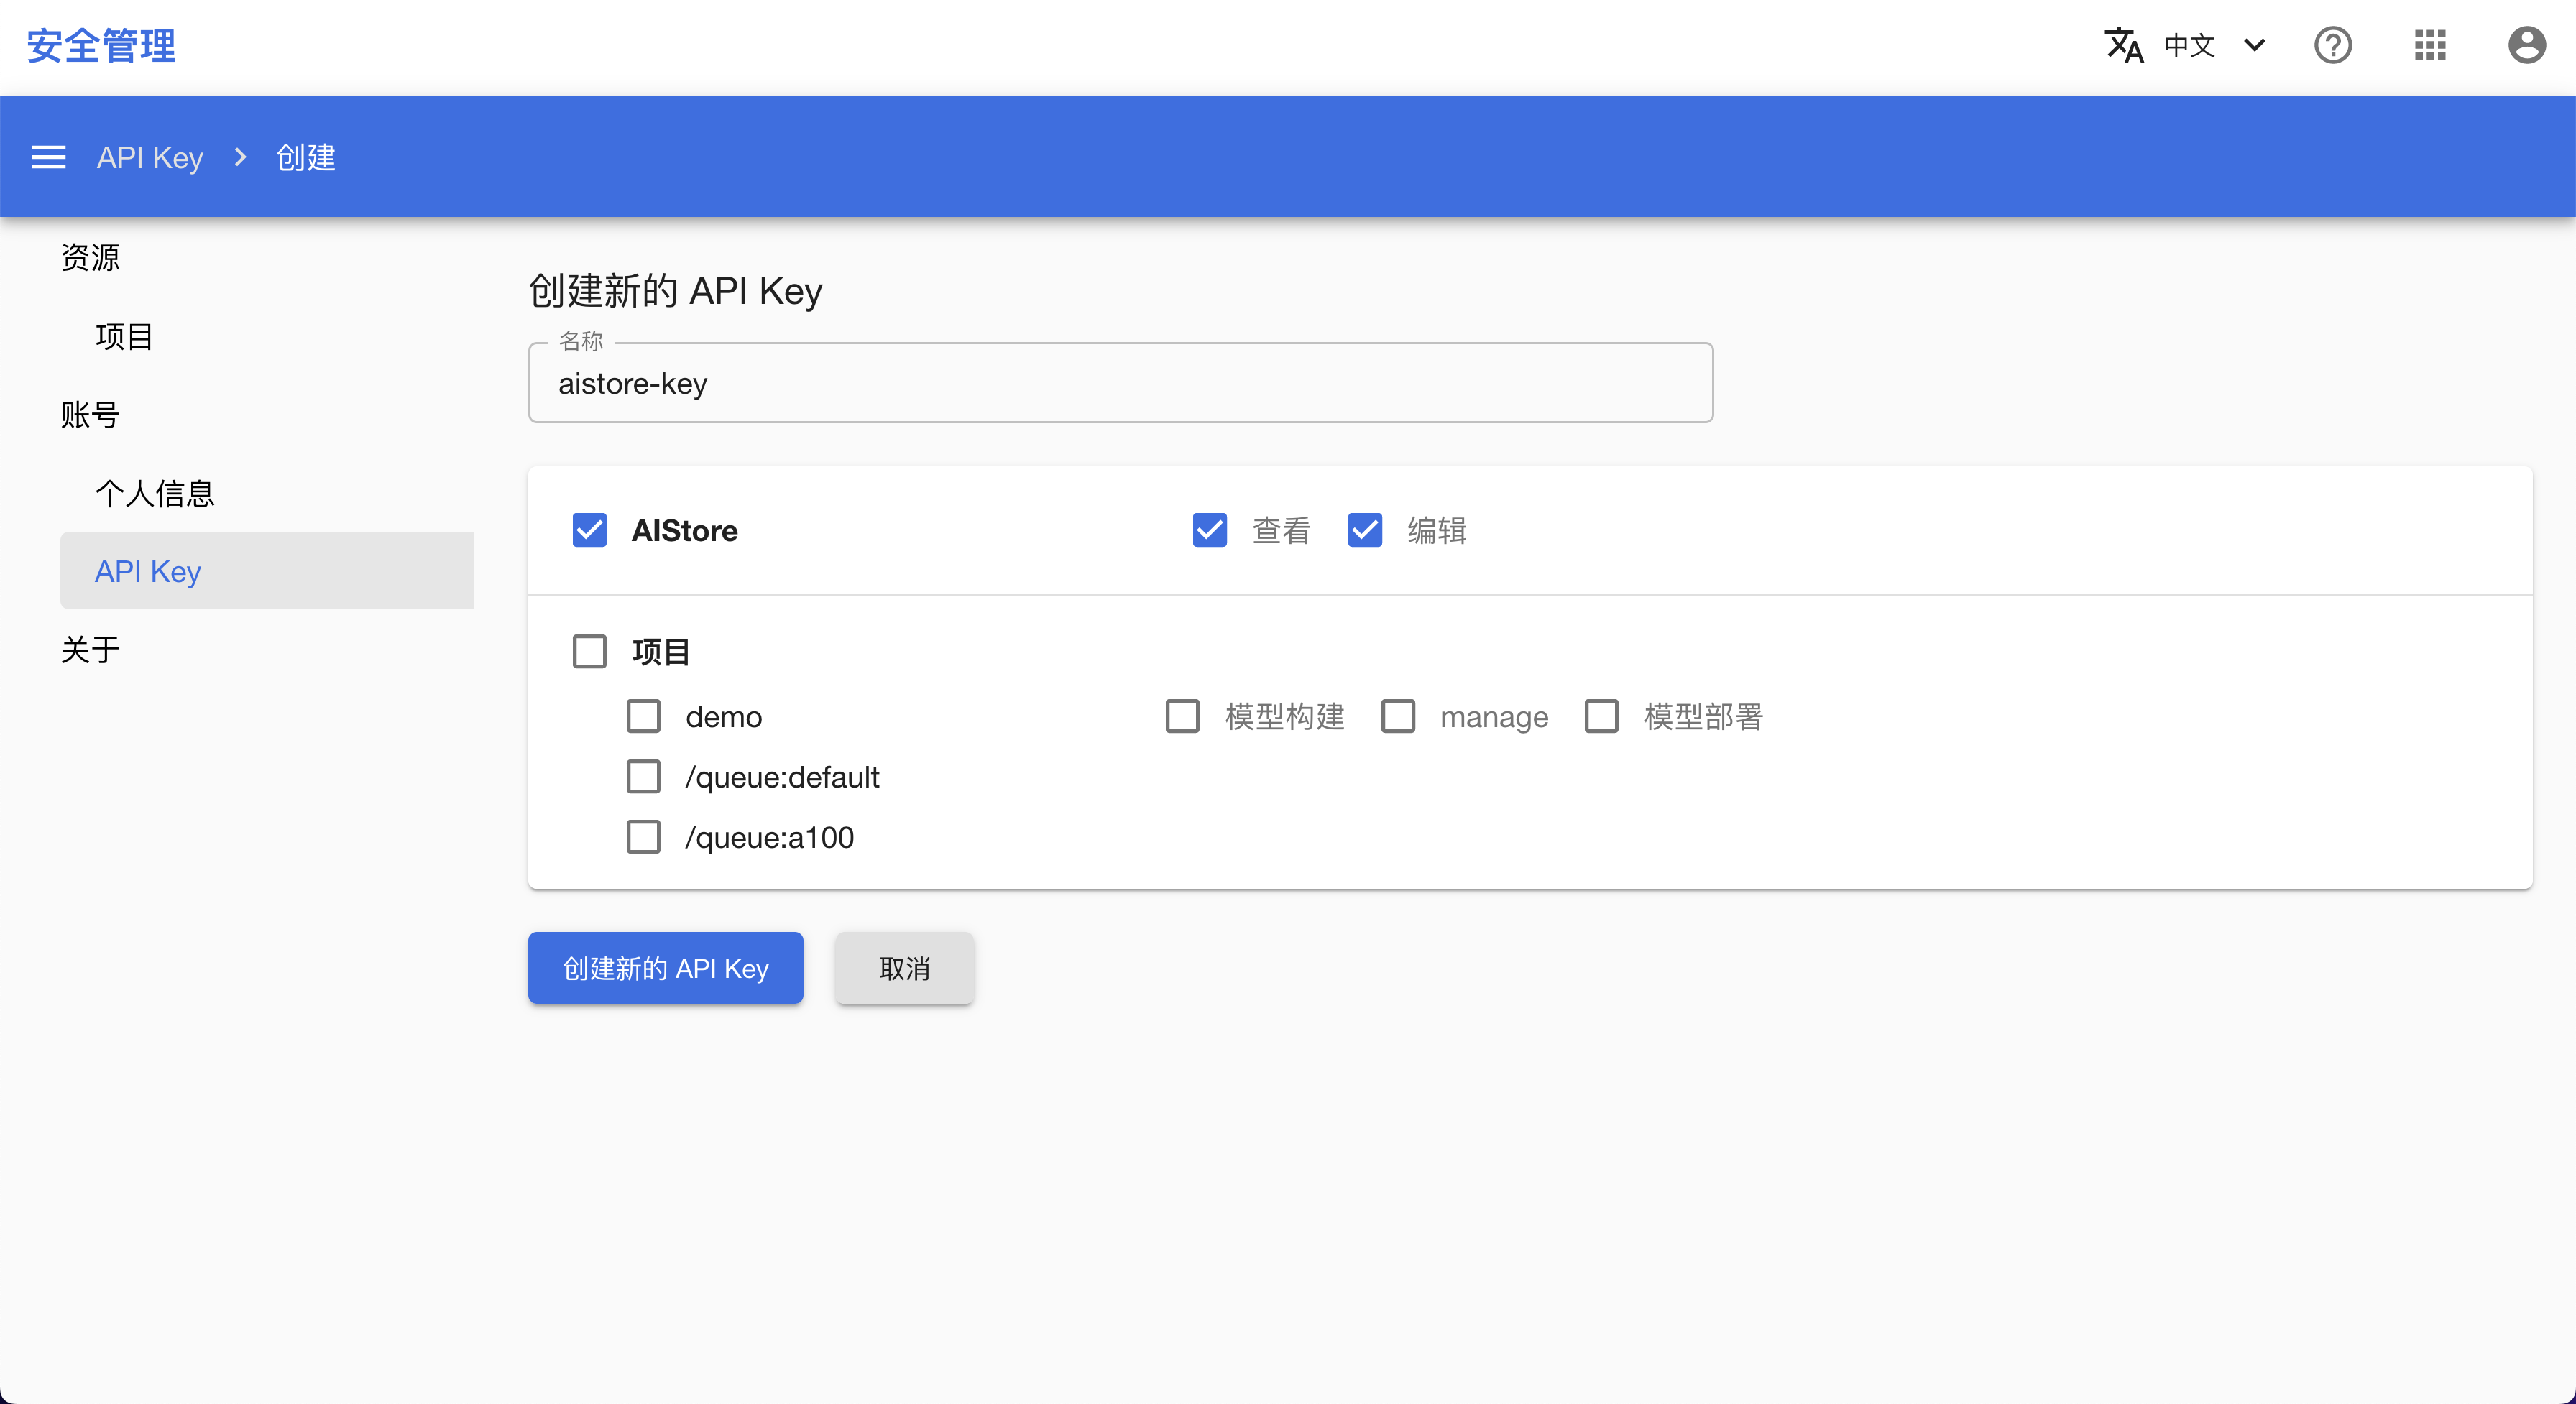Open the 安全管理 home title
The image size is (2576, 1404).
coord(101,46)
